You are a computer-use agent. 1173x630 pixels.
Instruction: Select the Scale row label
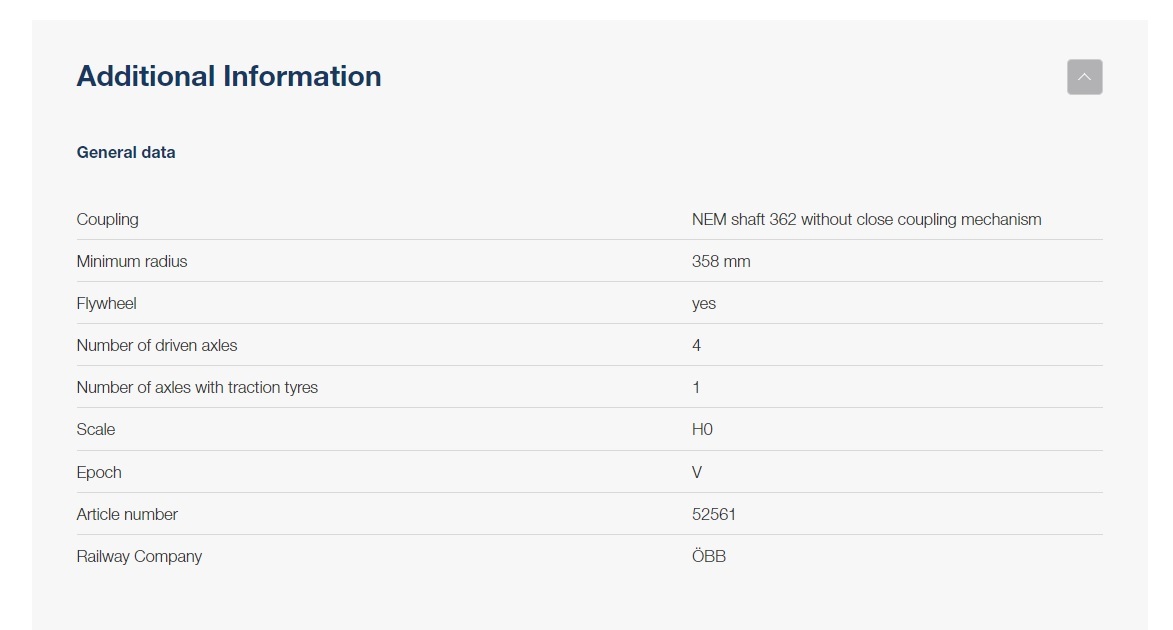[x=96, y=429]
